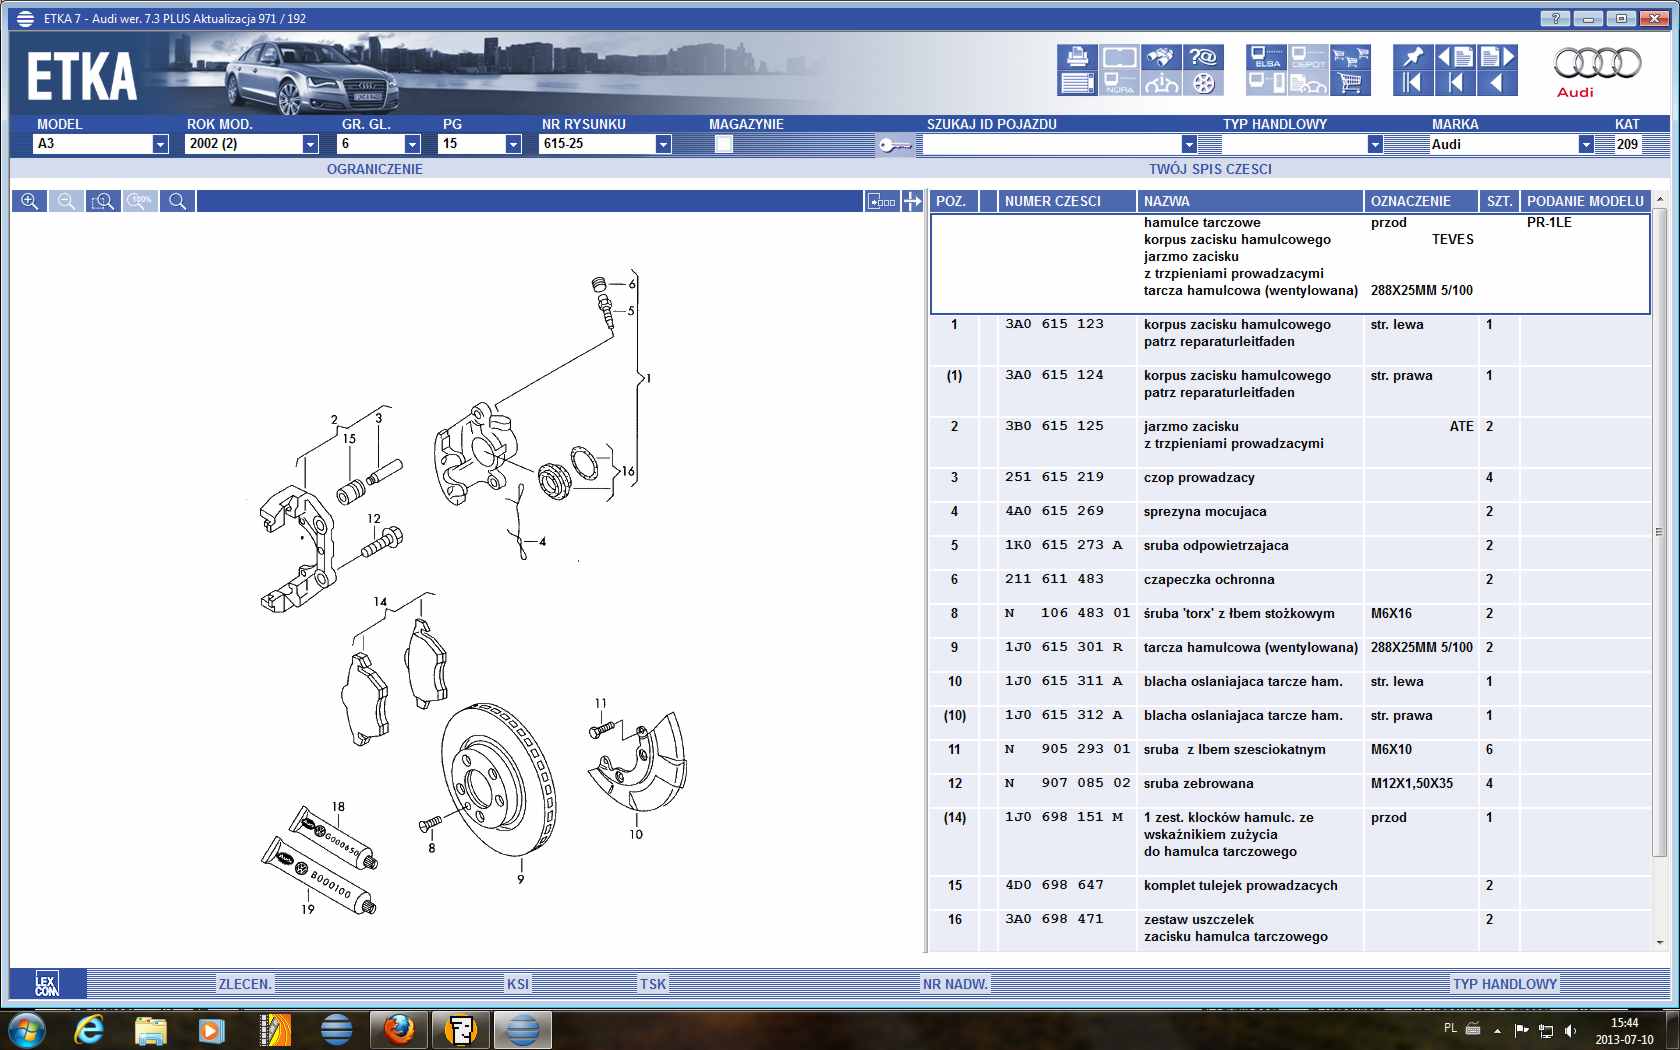The width and height of the screenshot is (1680, 1050).
Task: Click the split move arrows icon above drawing
Action: 912,201
